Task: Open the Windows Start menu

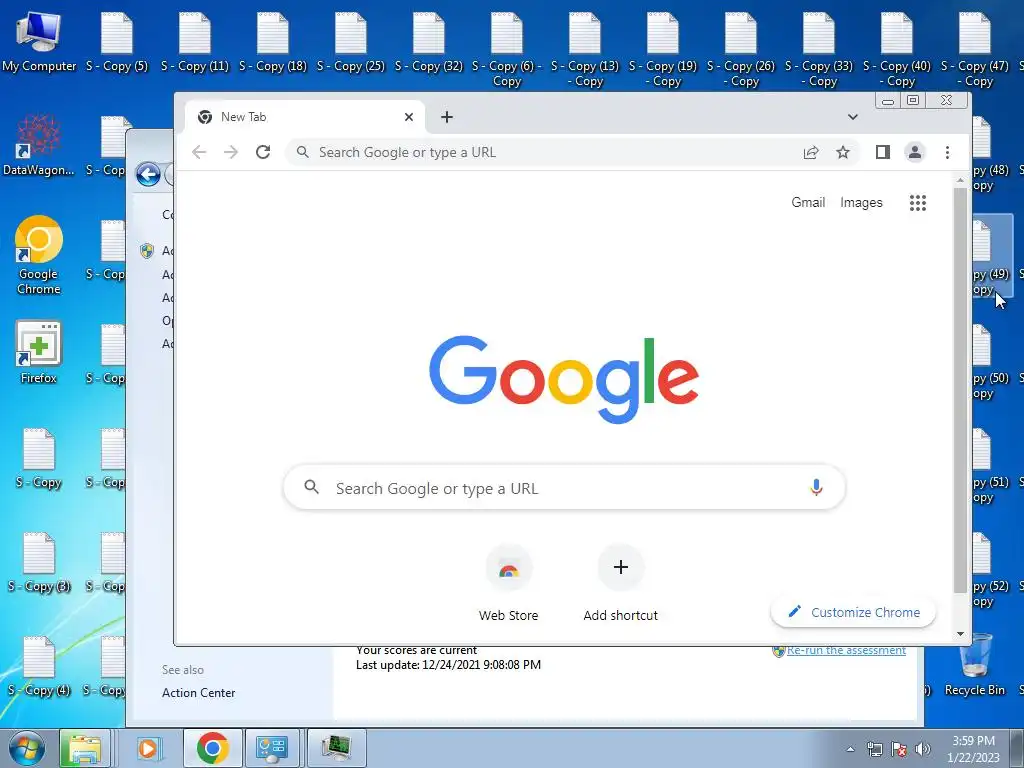Action: (27, 748)
